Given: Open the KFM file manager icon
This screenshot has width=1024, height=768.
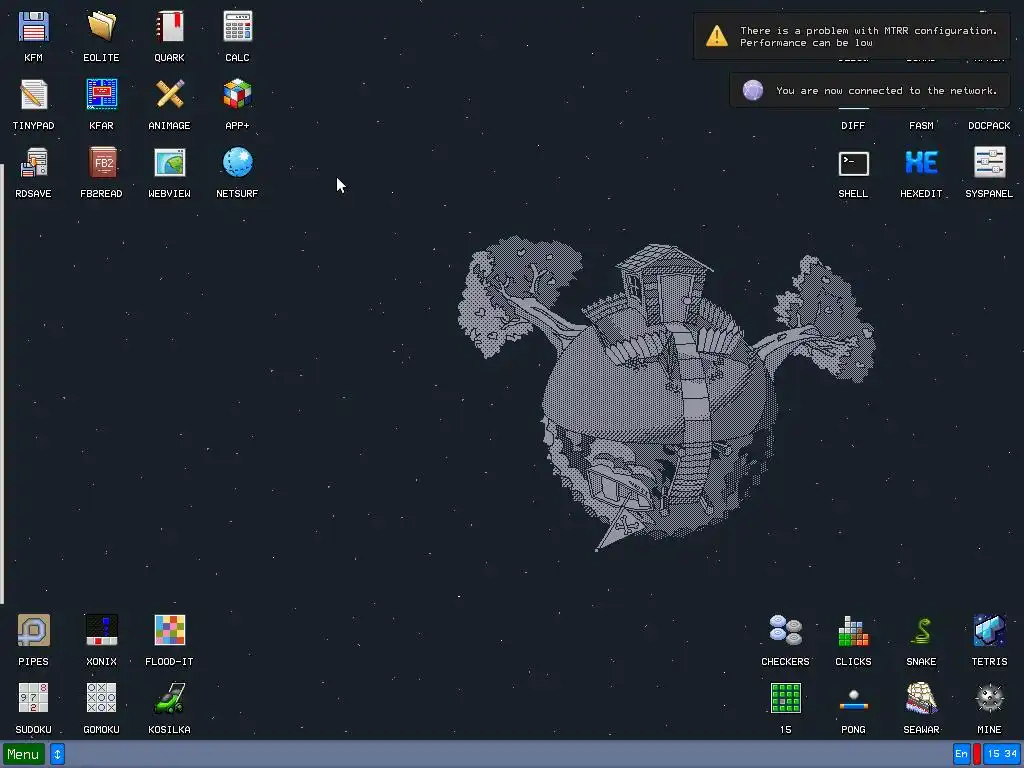Looking at the screenshot, I should tap(33, 27).
